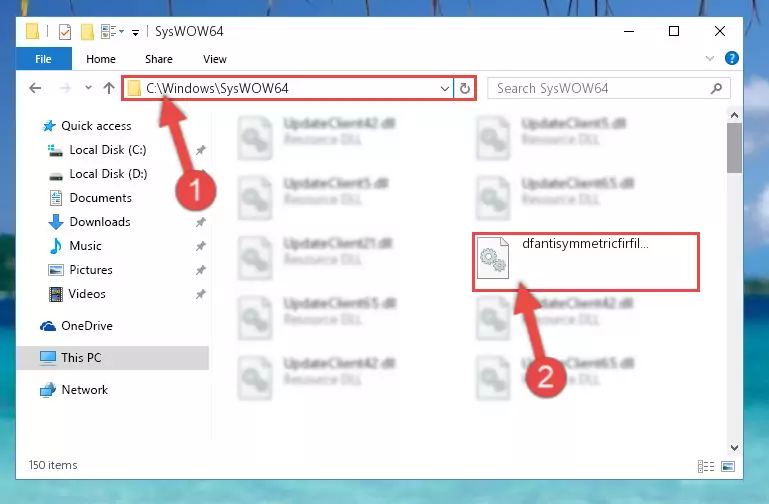Go up one folder with Up arrow
Screen dimensions: 769x504
coord(109,88)
